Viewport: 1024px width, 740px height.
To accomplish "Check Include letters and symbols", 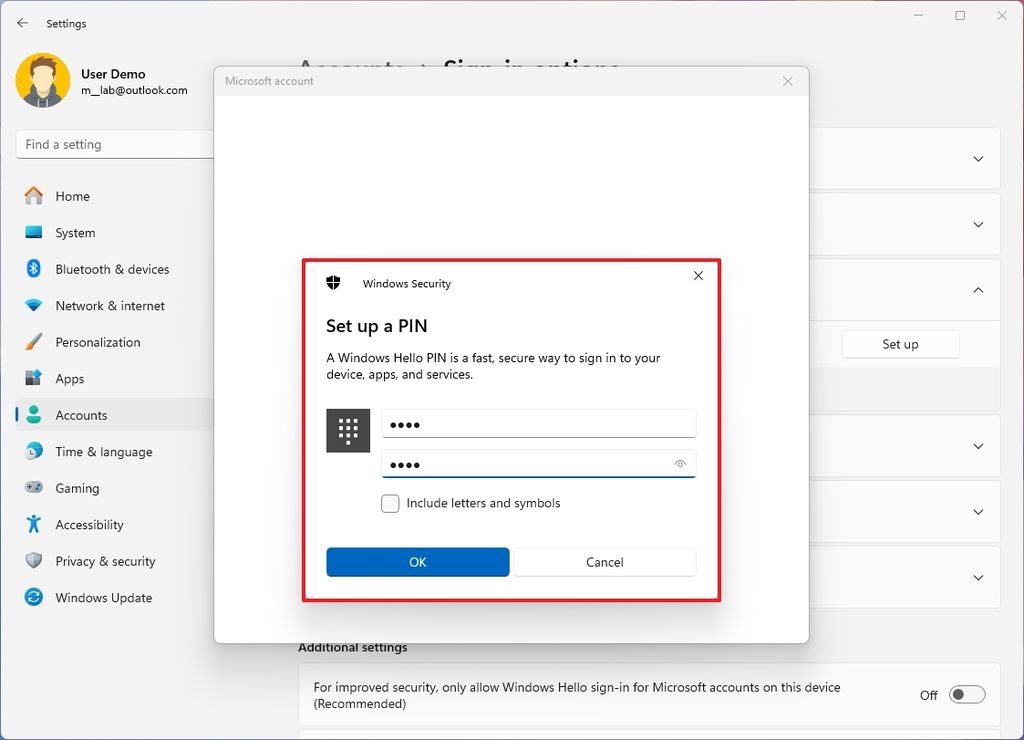I will click(390, 503).
